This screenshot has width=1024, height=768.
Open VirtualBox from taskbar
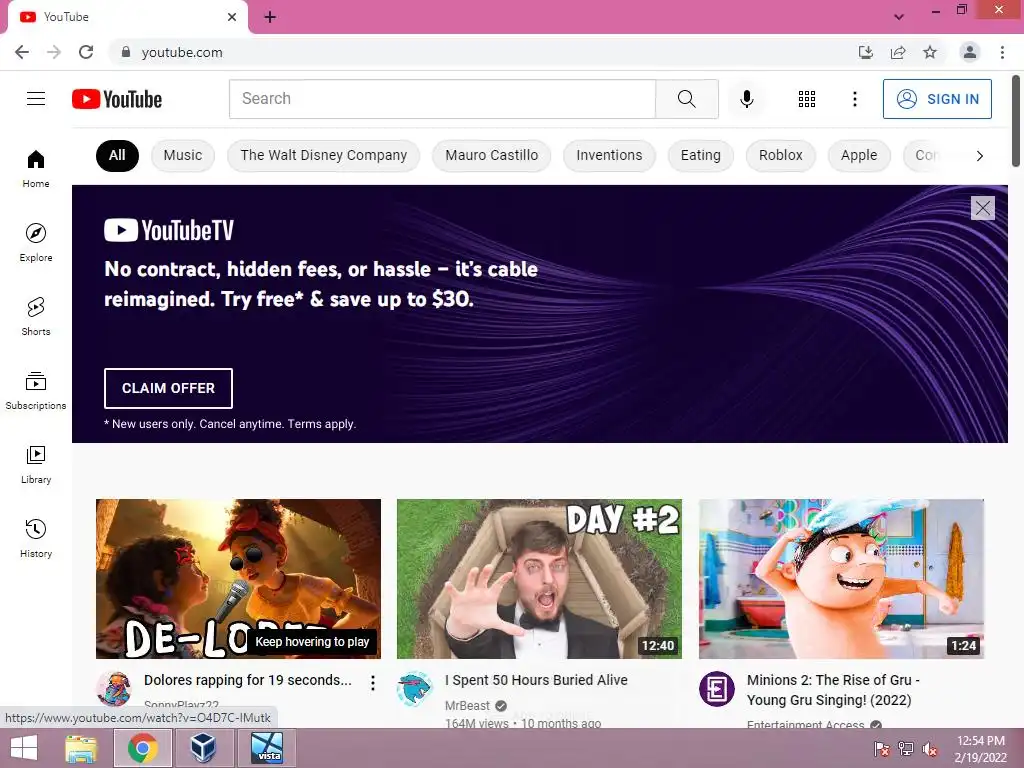(x=203, y=748)
